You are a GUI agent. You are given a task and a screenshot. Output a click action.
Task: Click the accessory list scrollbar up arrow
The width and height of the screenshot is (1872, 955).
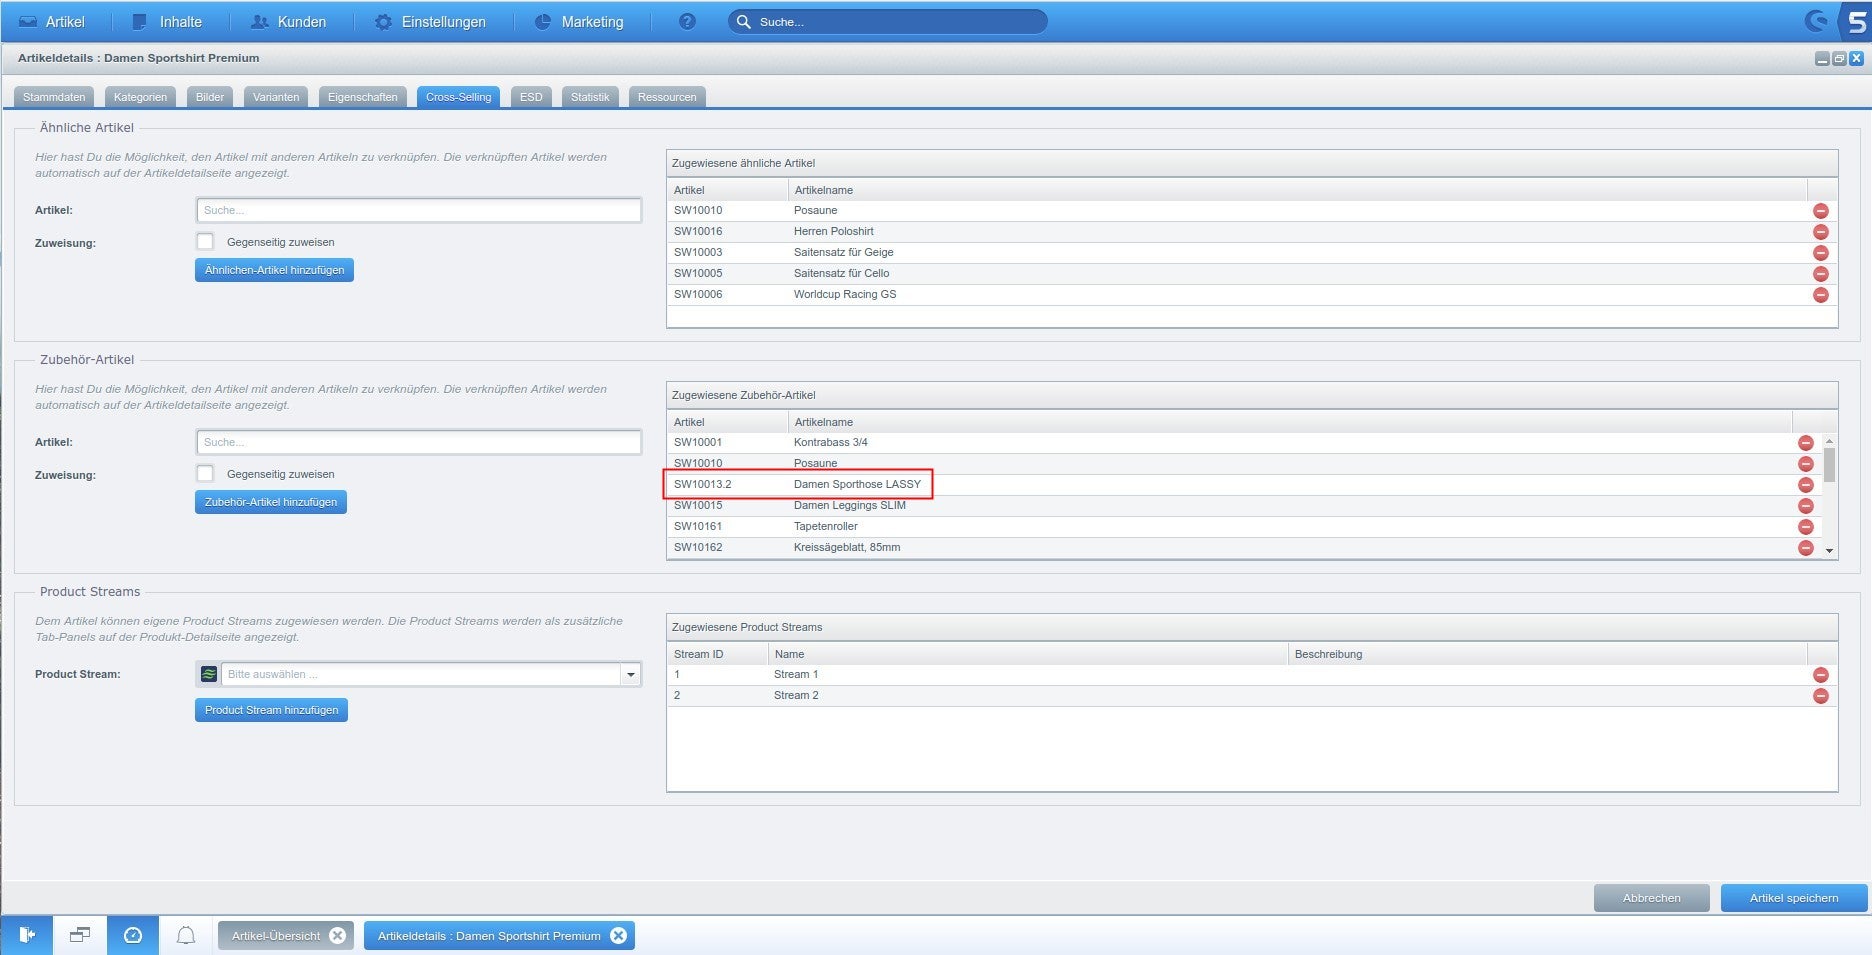tap(1829, 440)
